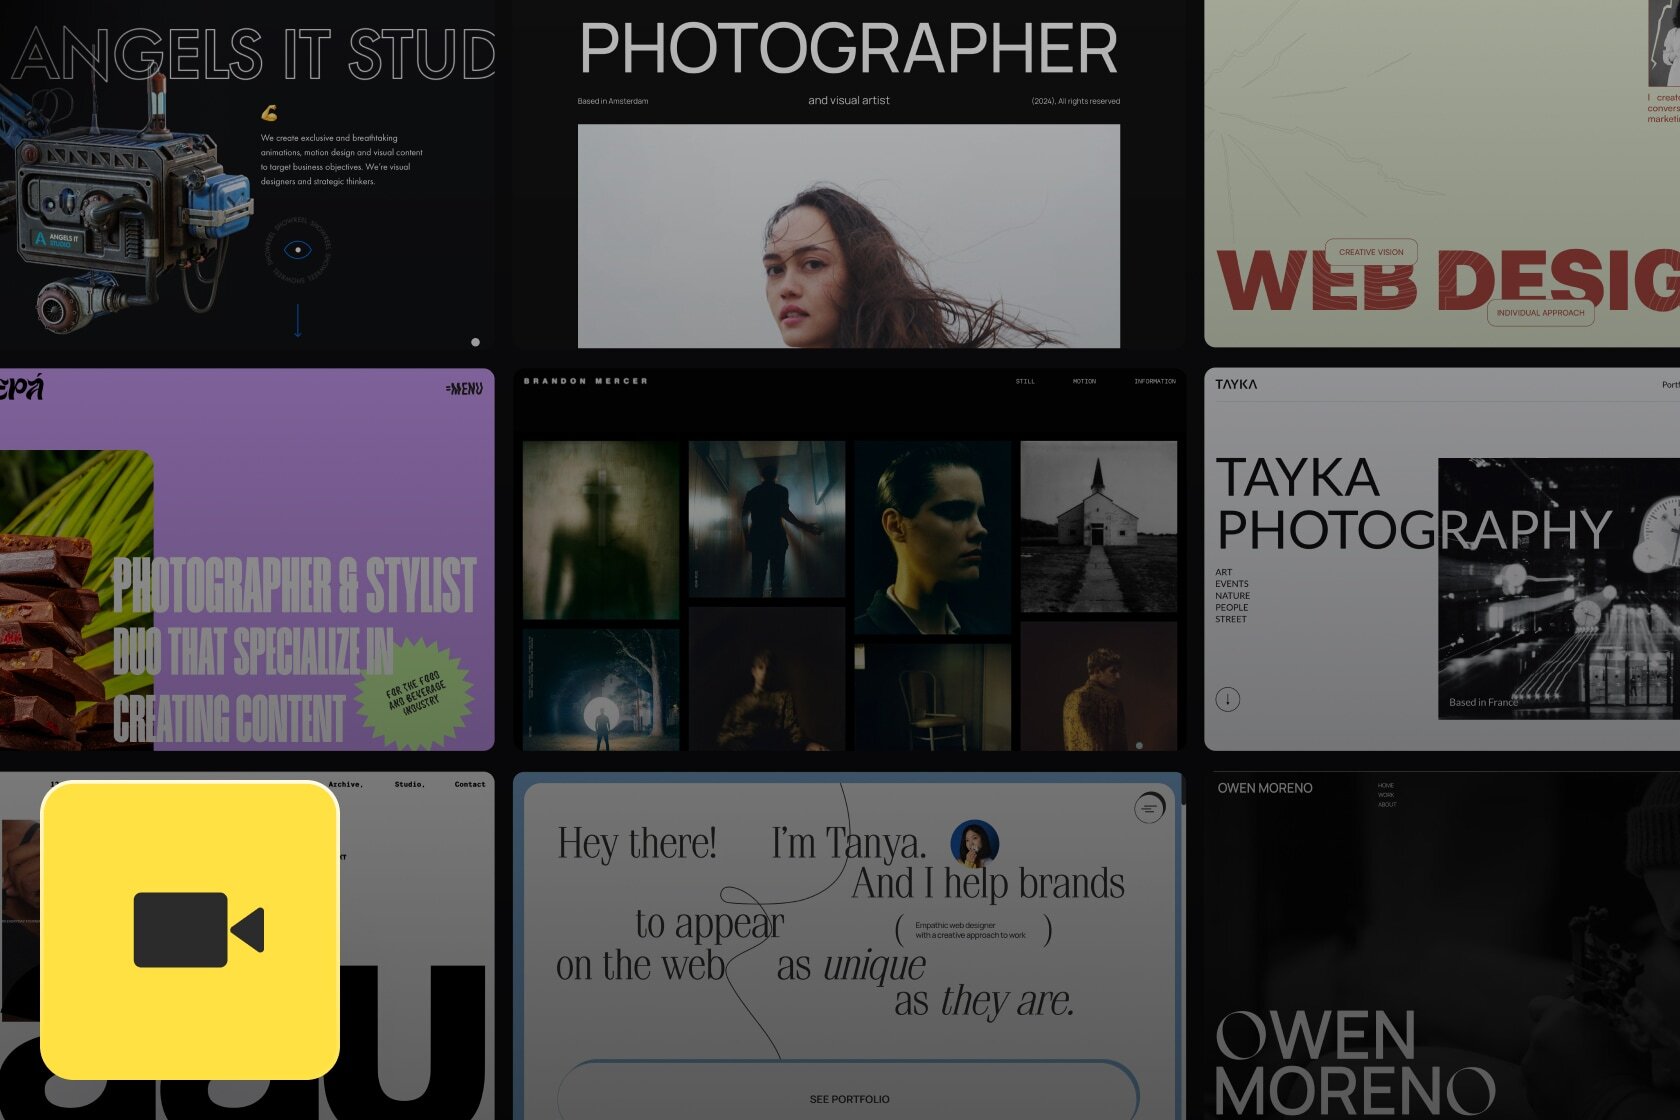
Task: Click the circled down arrow in Tayka template
Action: (1227, 699)
